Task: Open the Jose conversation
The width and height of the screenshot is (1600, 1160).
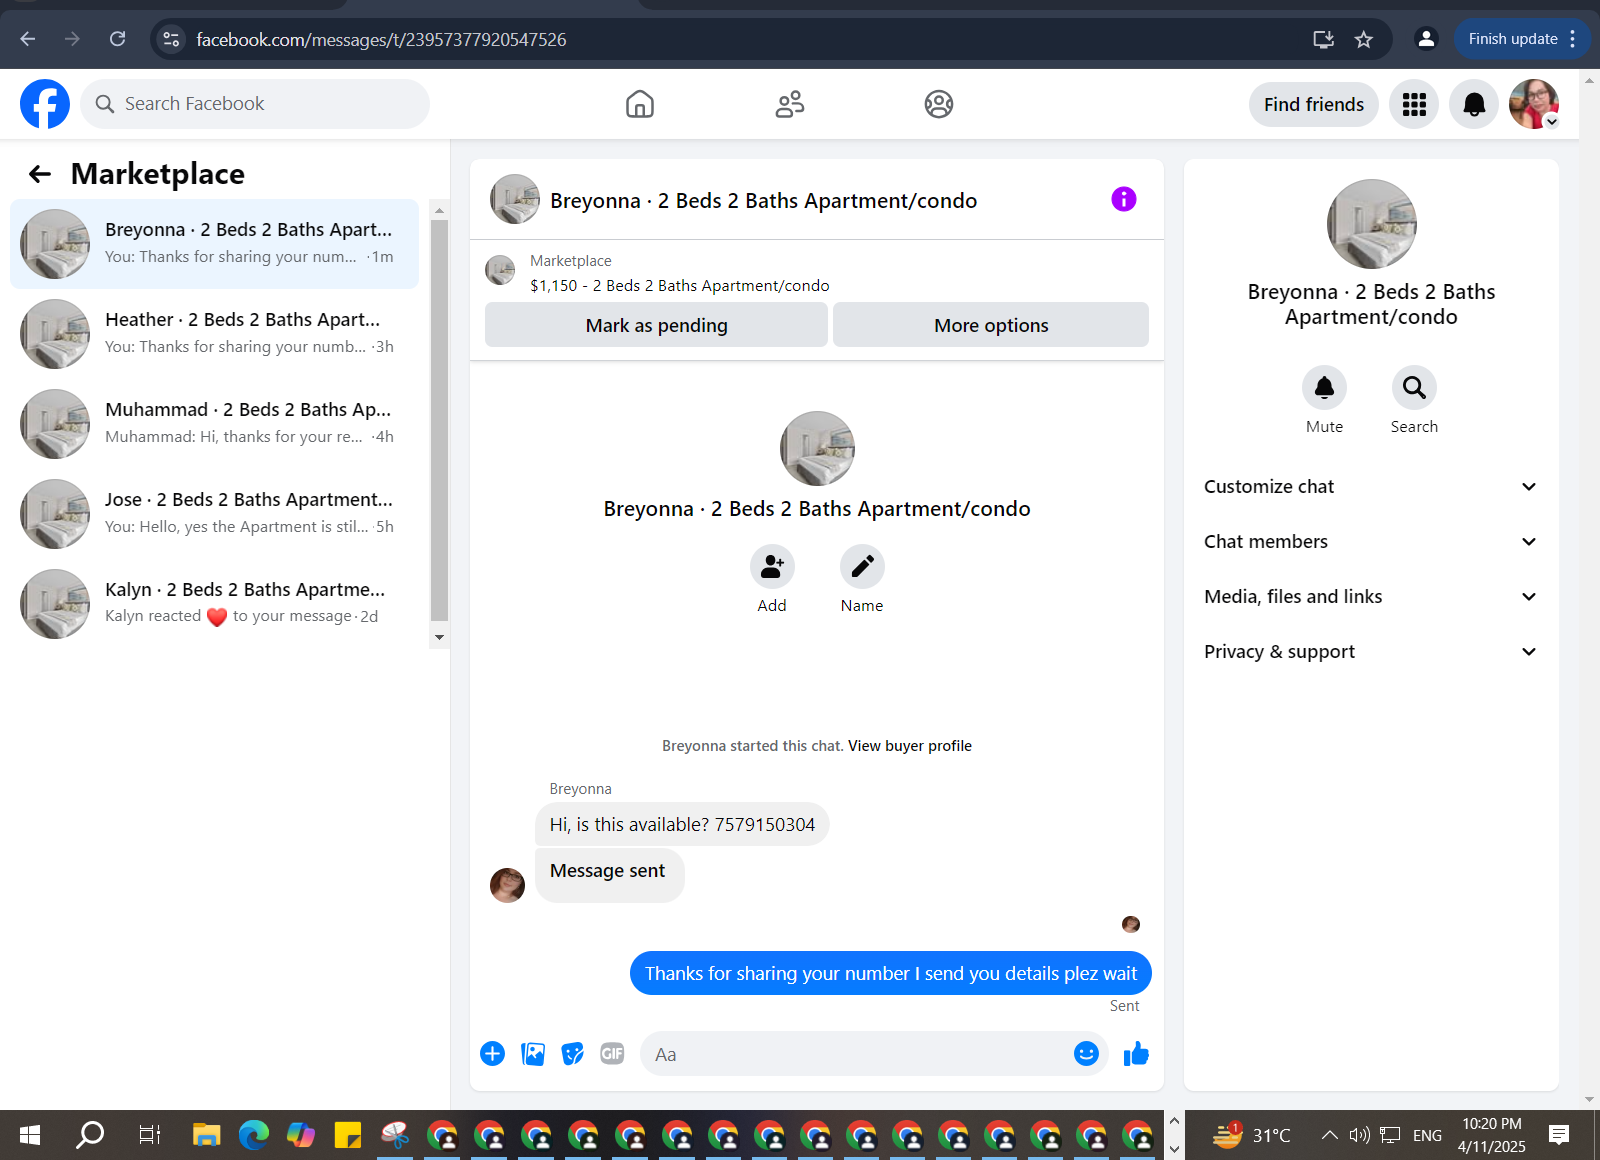Action: (x=215, y=514)
